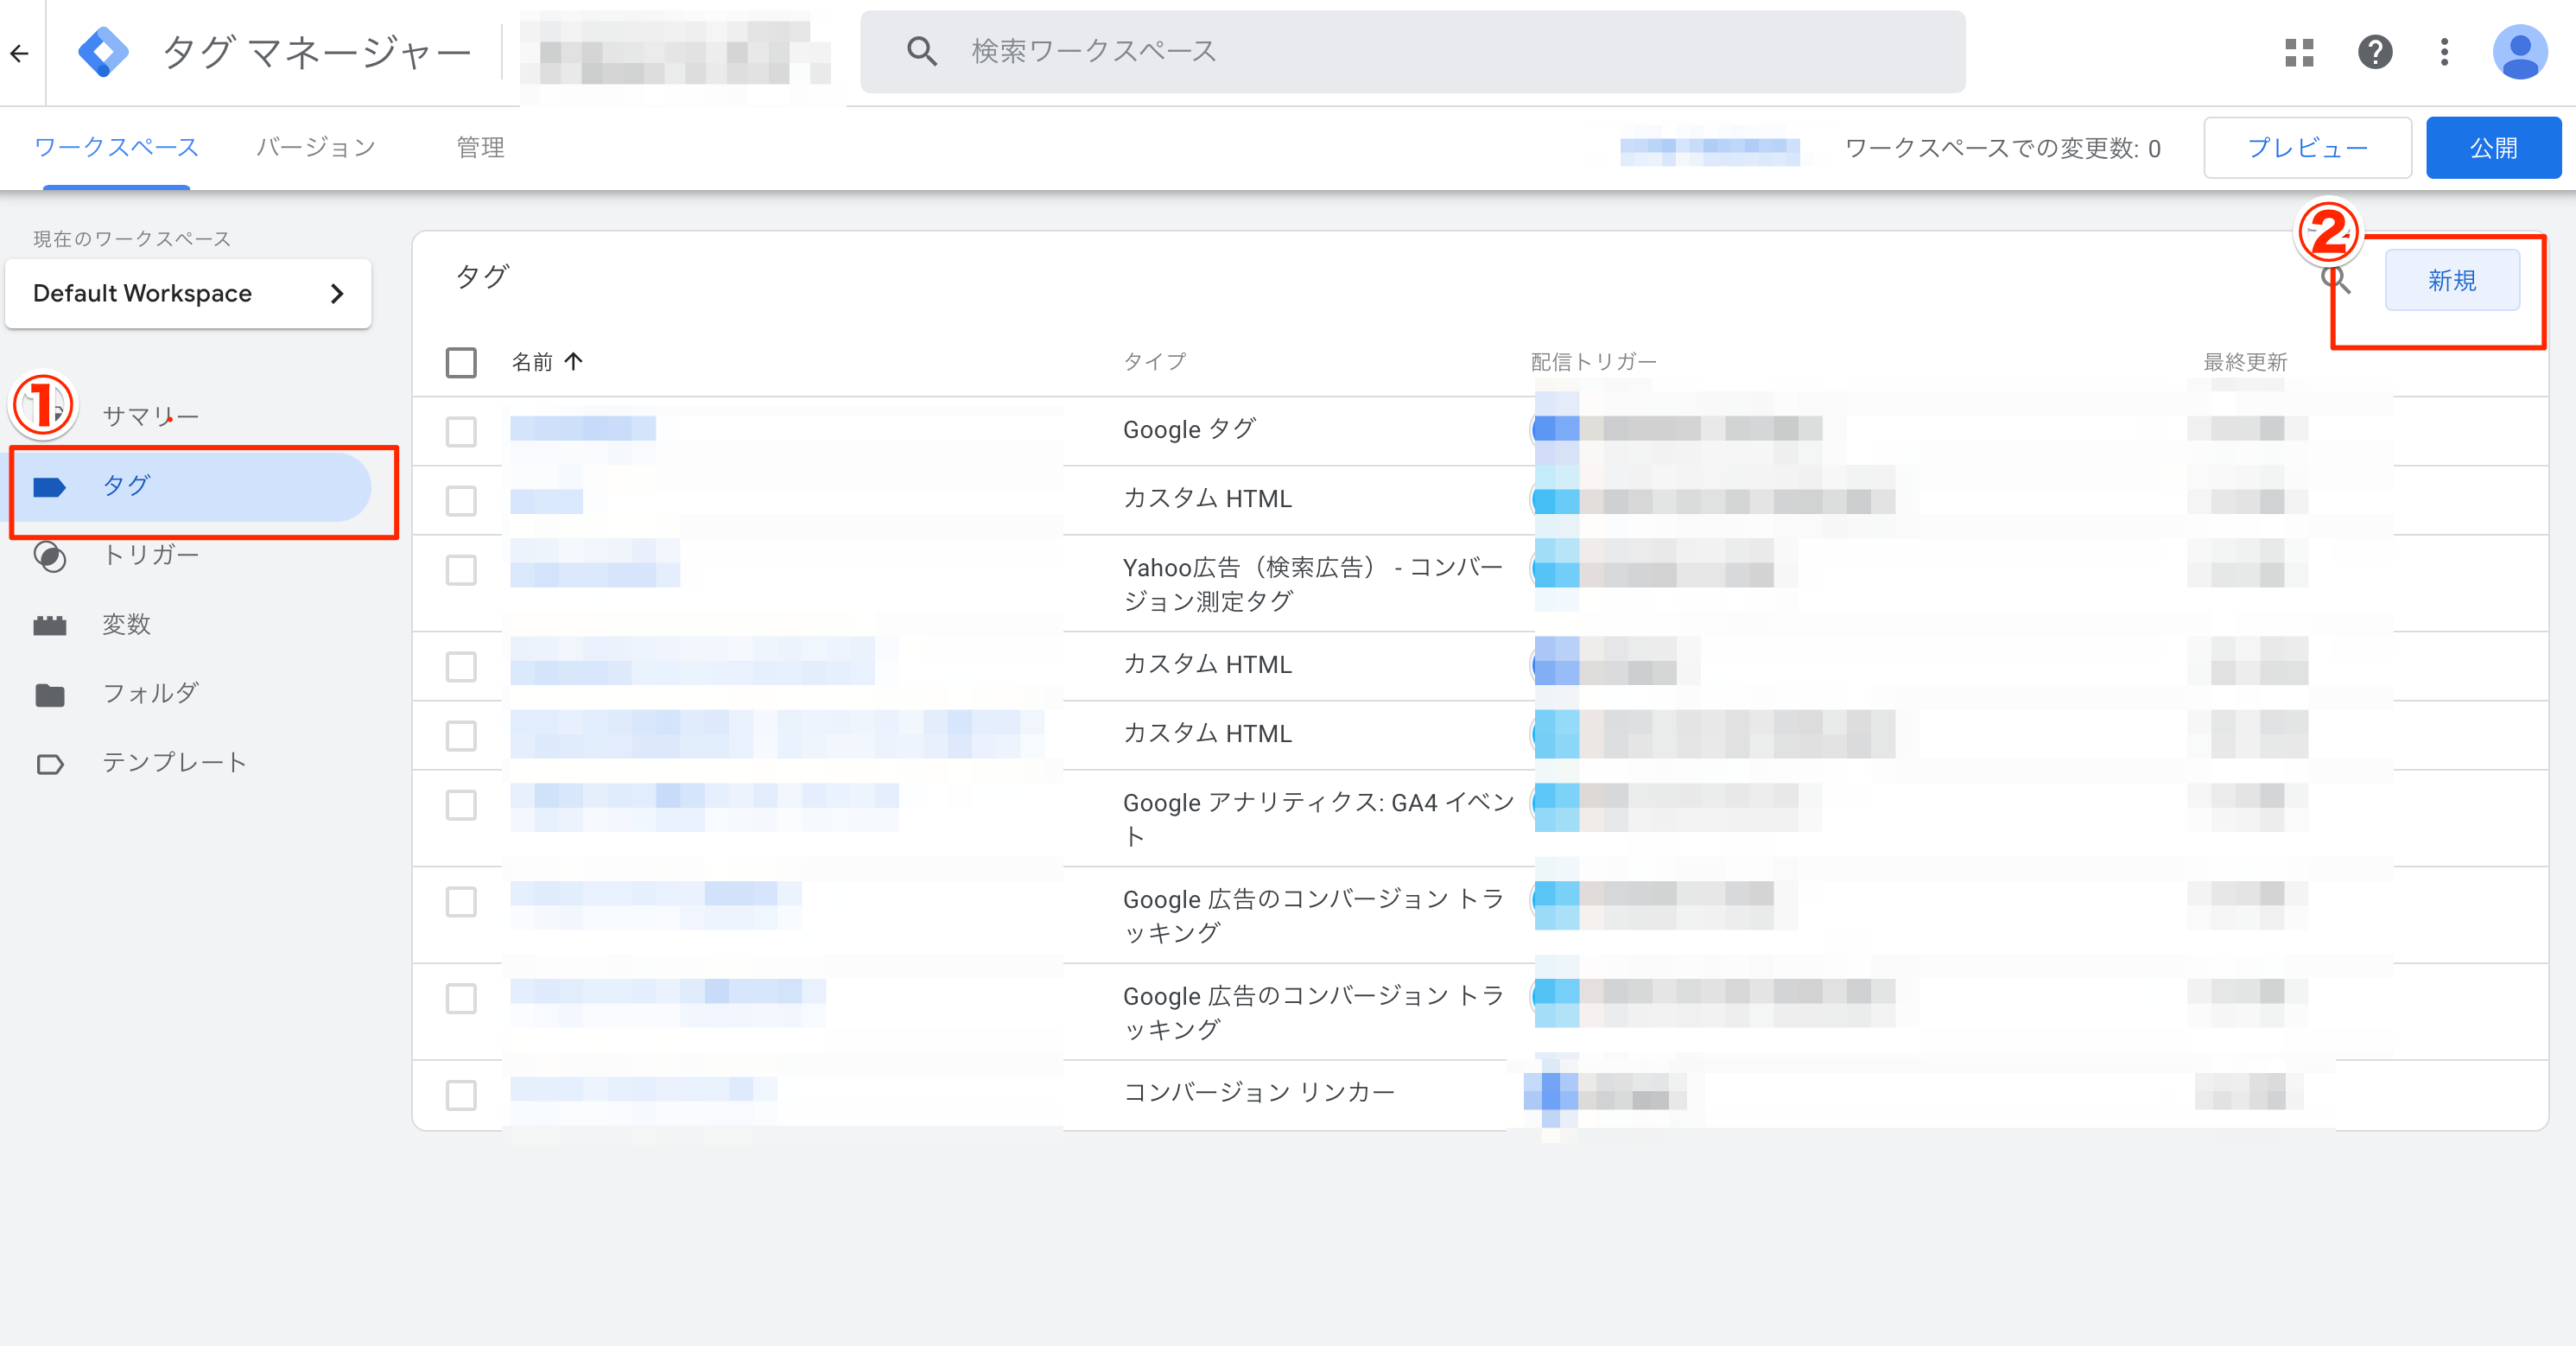Viewport: 2576px width, 1346px height.
Task: Click the コンバージョン リンカー type cell
Action: point(1258,1092)
